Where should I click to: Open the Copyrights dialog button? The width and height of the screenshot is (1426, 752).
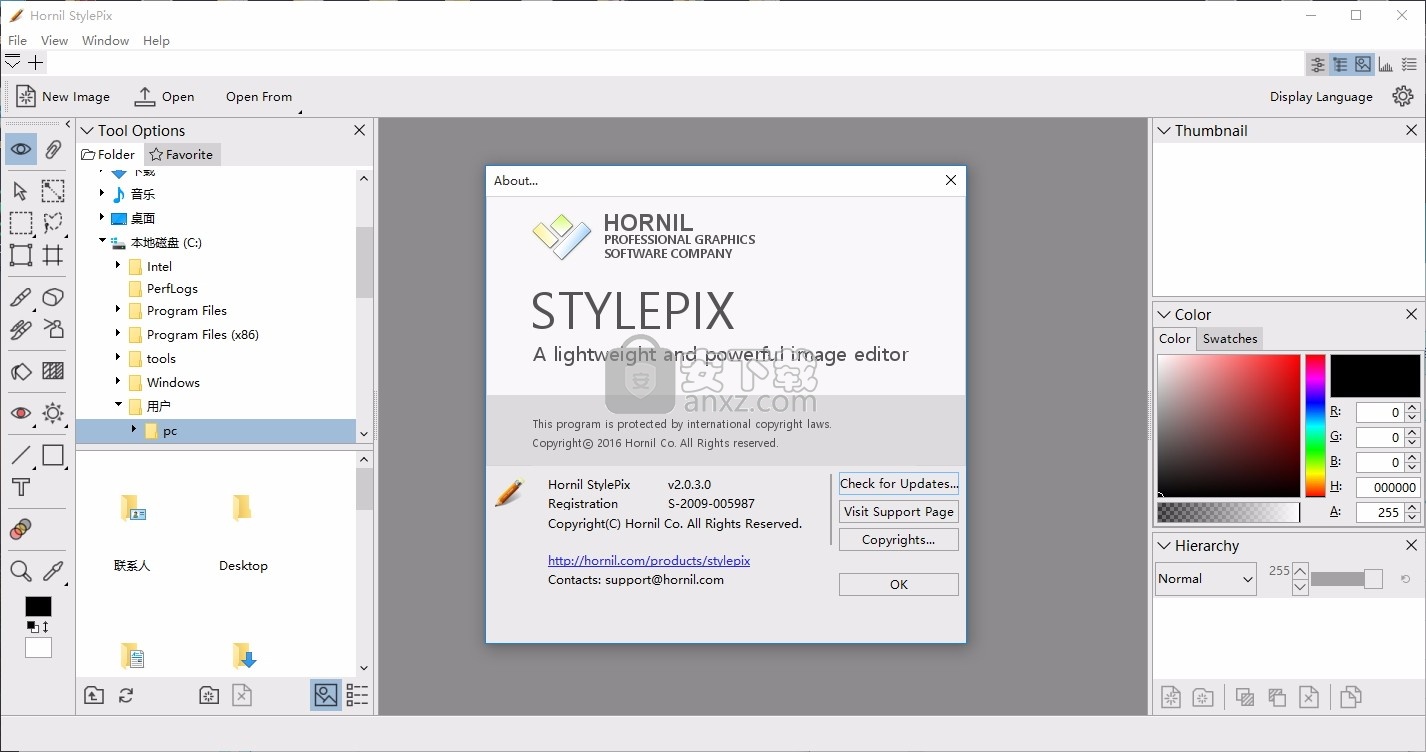coord(899,539)
